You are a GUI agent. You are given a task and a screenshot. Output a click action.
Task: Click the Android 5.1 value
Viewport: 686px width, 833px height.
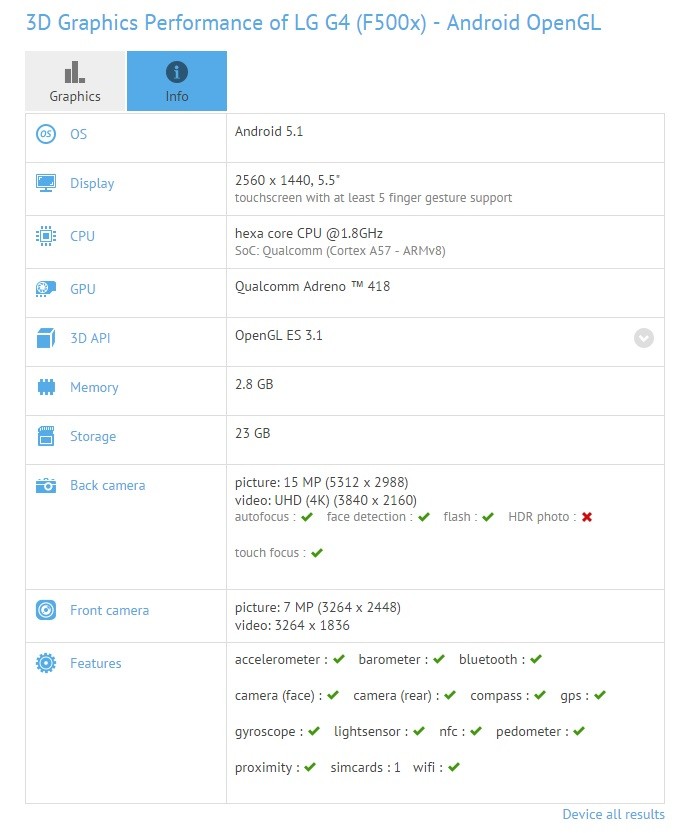click(x=269, y=131)
